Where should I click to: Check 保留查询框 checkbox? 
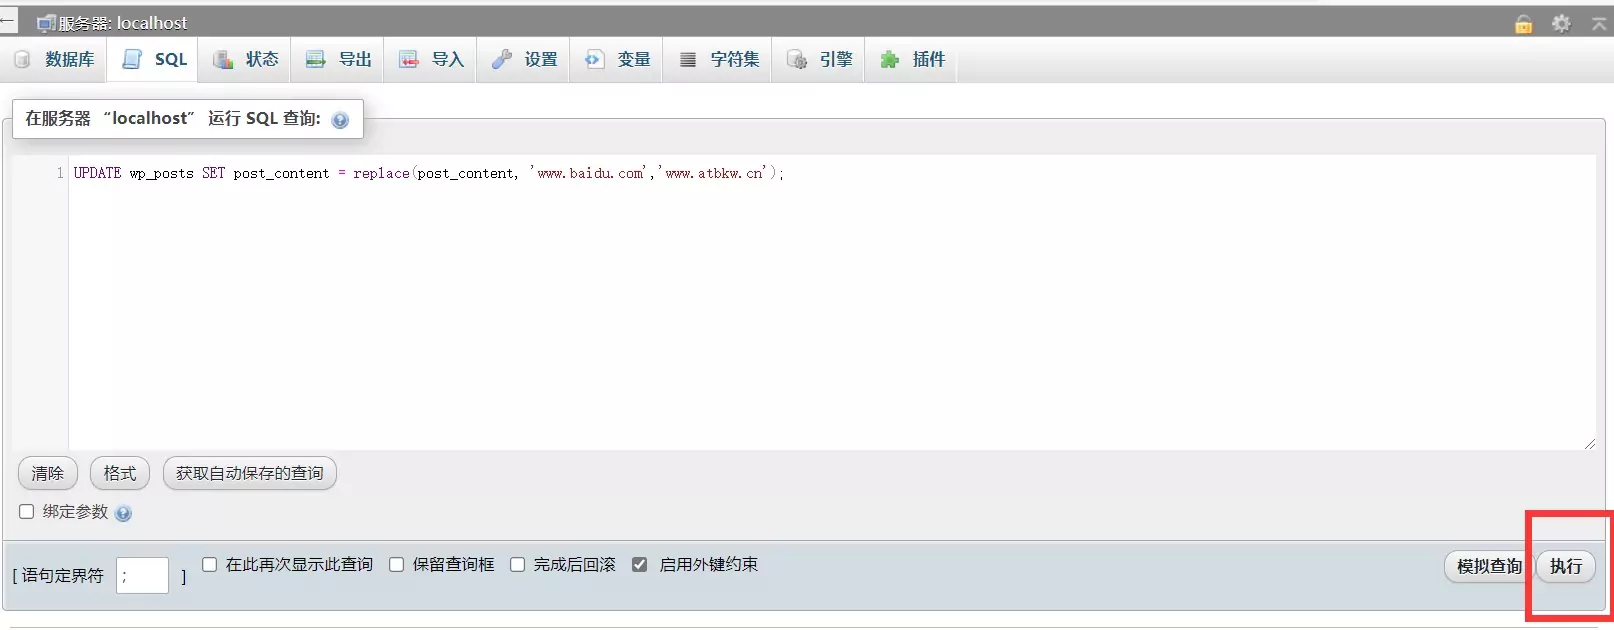click(397, 565)
